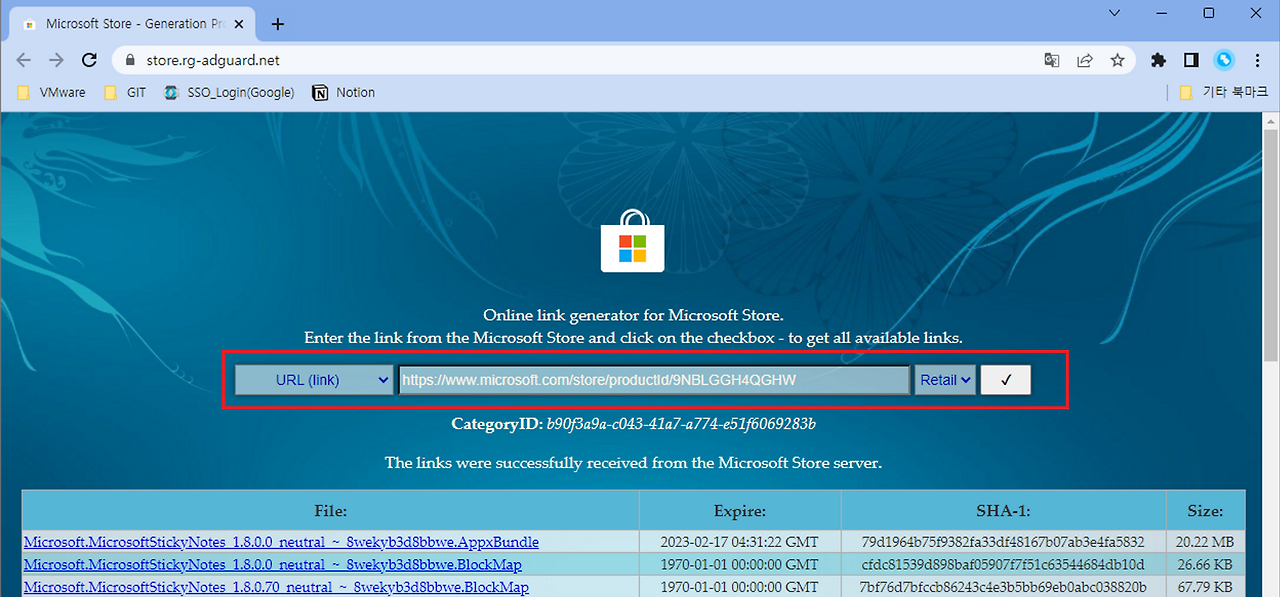Open GIT bookmark folder
1280x597 pixels.
(124, 92)
